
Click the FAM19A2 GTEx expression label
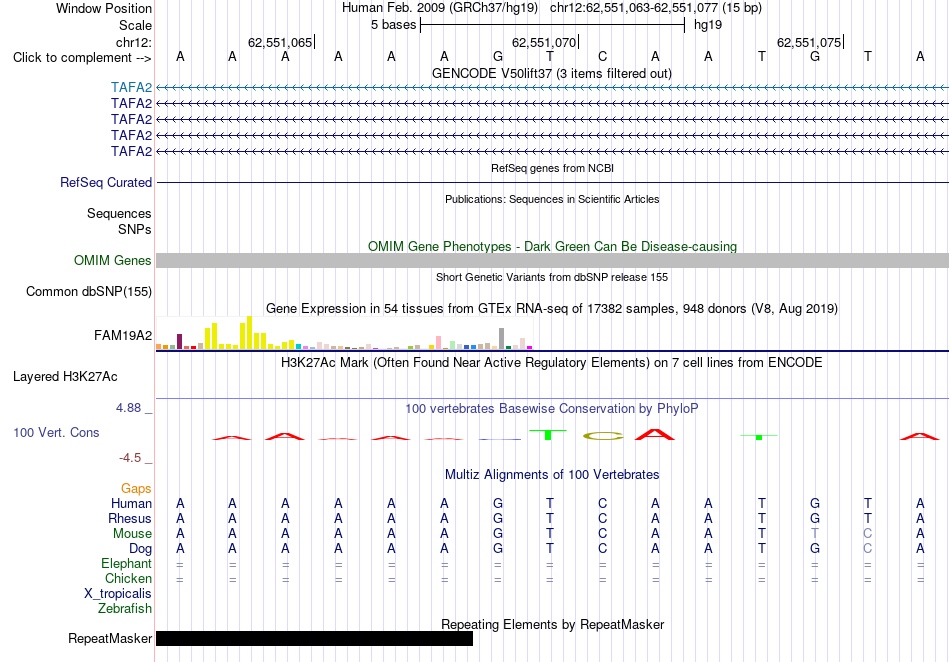(123, 336)
